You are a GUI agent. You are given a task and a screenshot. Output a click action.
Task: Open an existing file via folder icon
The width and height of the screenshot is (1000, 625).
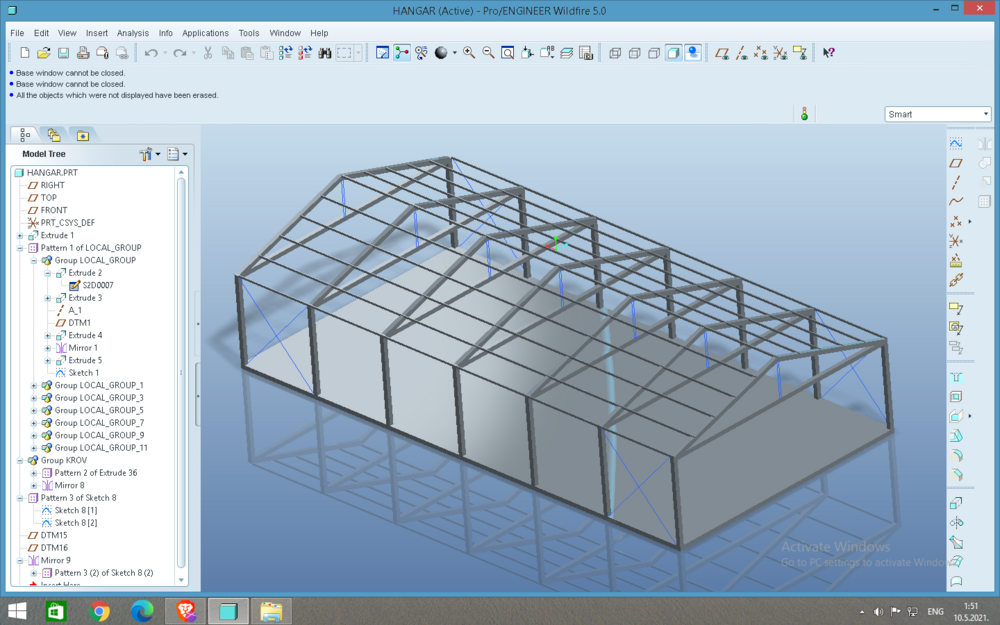coord(43,53)
